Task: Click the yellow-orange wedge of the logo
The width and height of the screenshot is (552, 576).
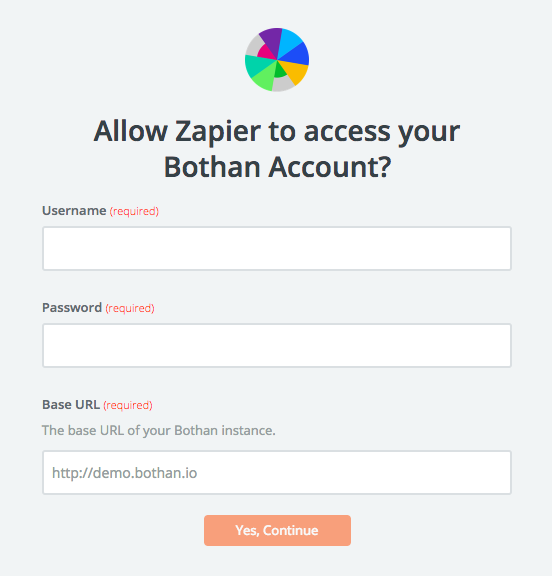Action: [x=296, y=71]
